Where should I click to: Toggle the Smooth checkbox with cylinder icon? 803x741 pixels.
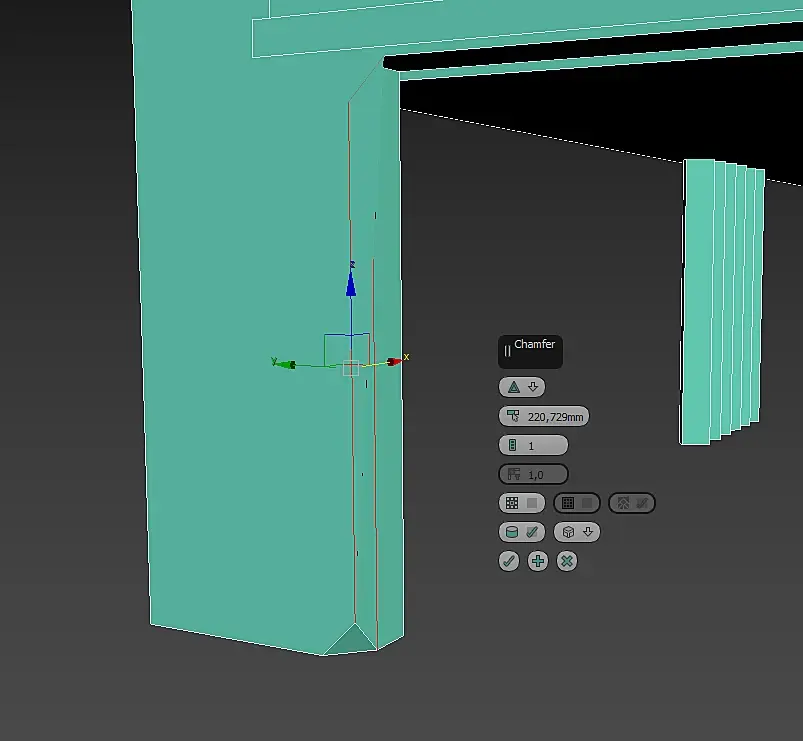[x=522, y=532]
